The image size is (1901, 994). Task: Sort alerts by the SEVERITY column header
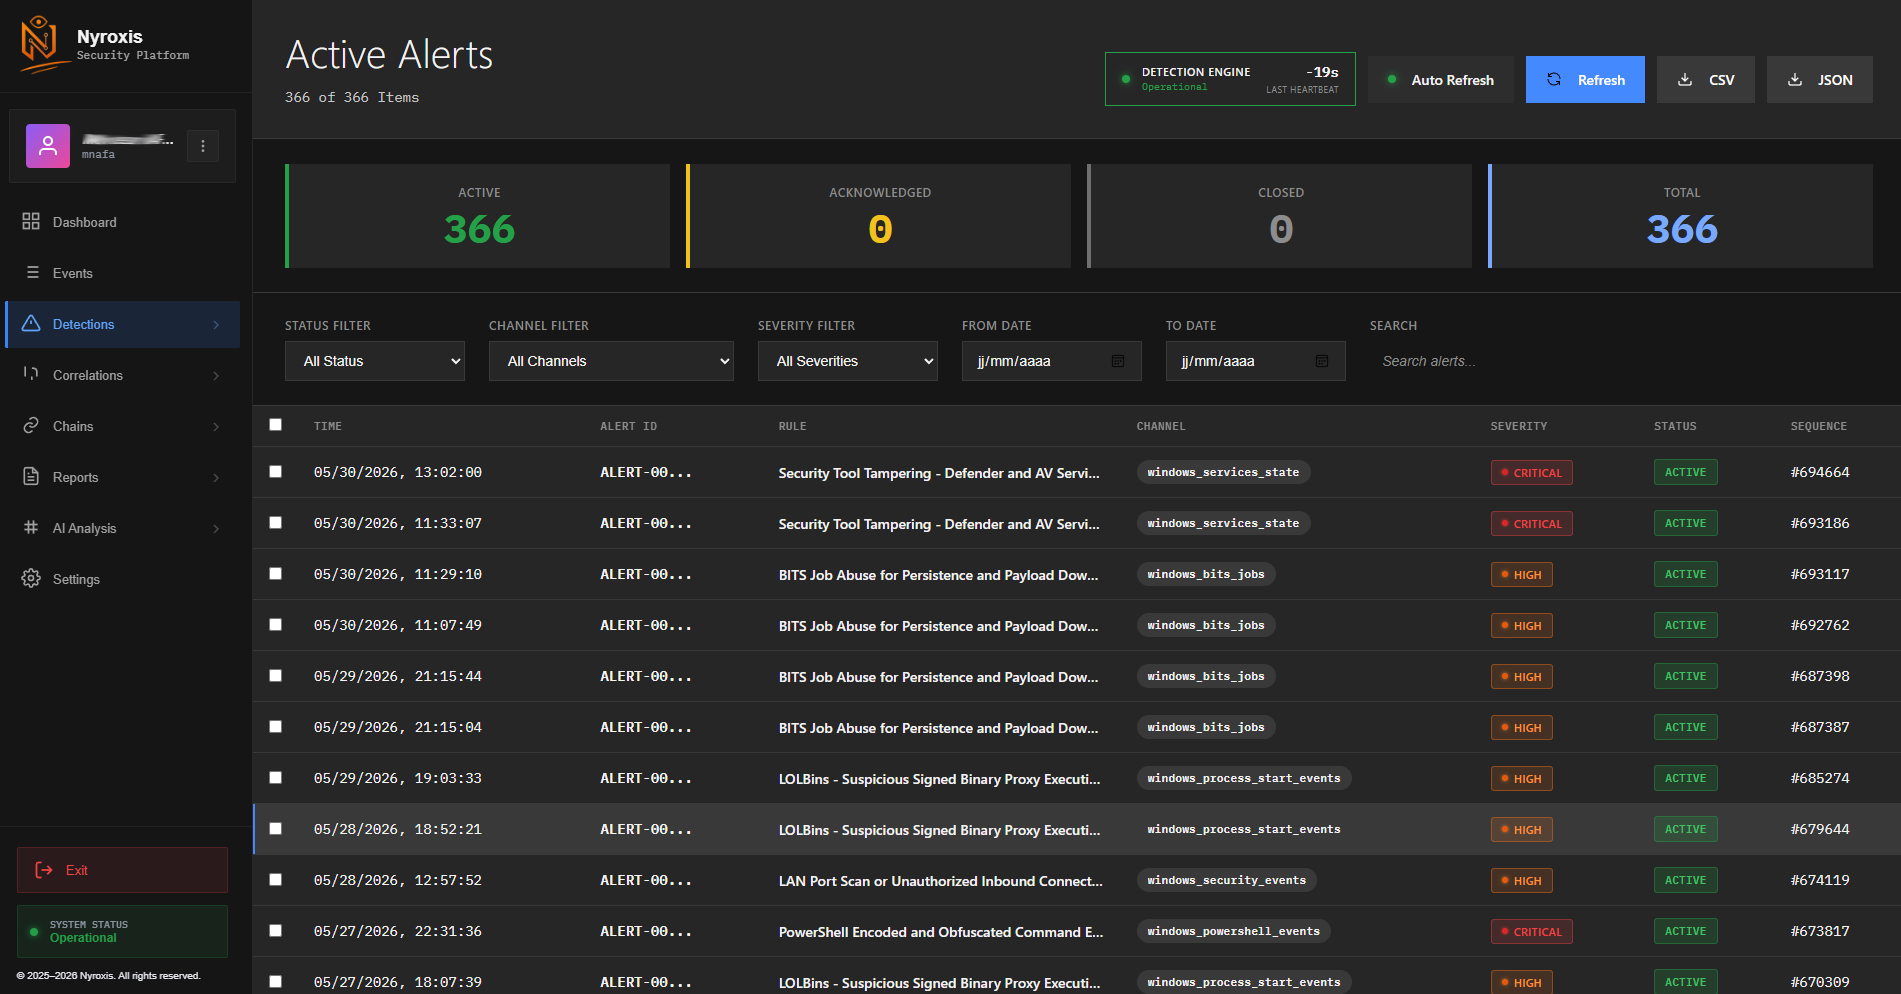[x=1519, y=426]
